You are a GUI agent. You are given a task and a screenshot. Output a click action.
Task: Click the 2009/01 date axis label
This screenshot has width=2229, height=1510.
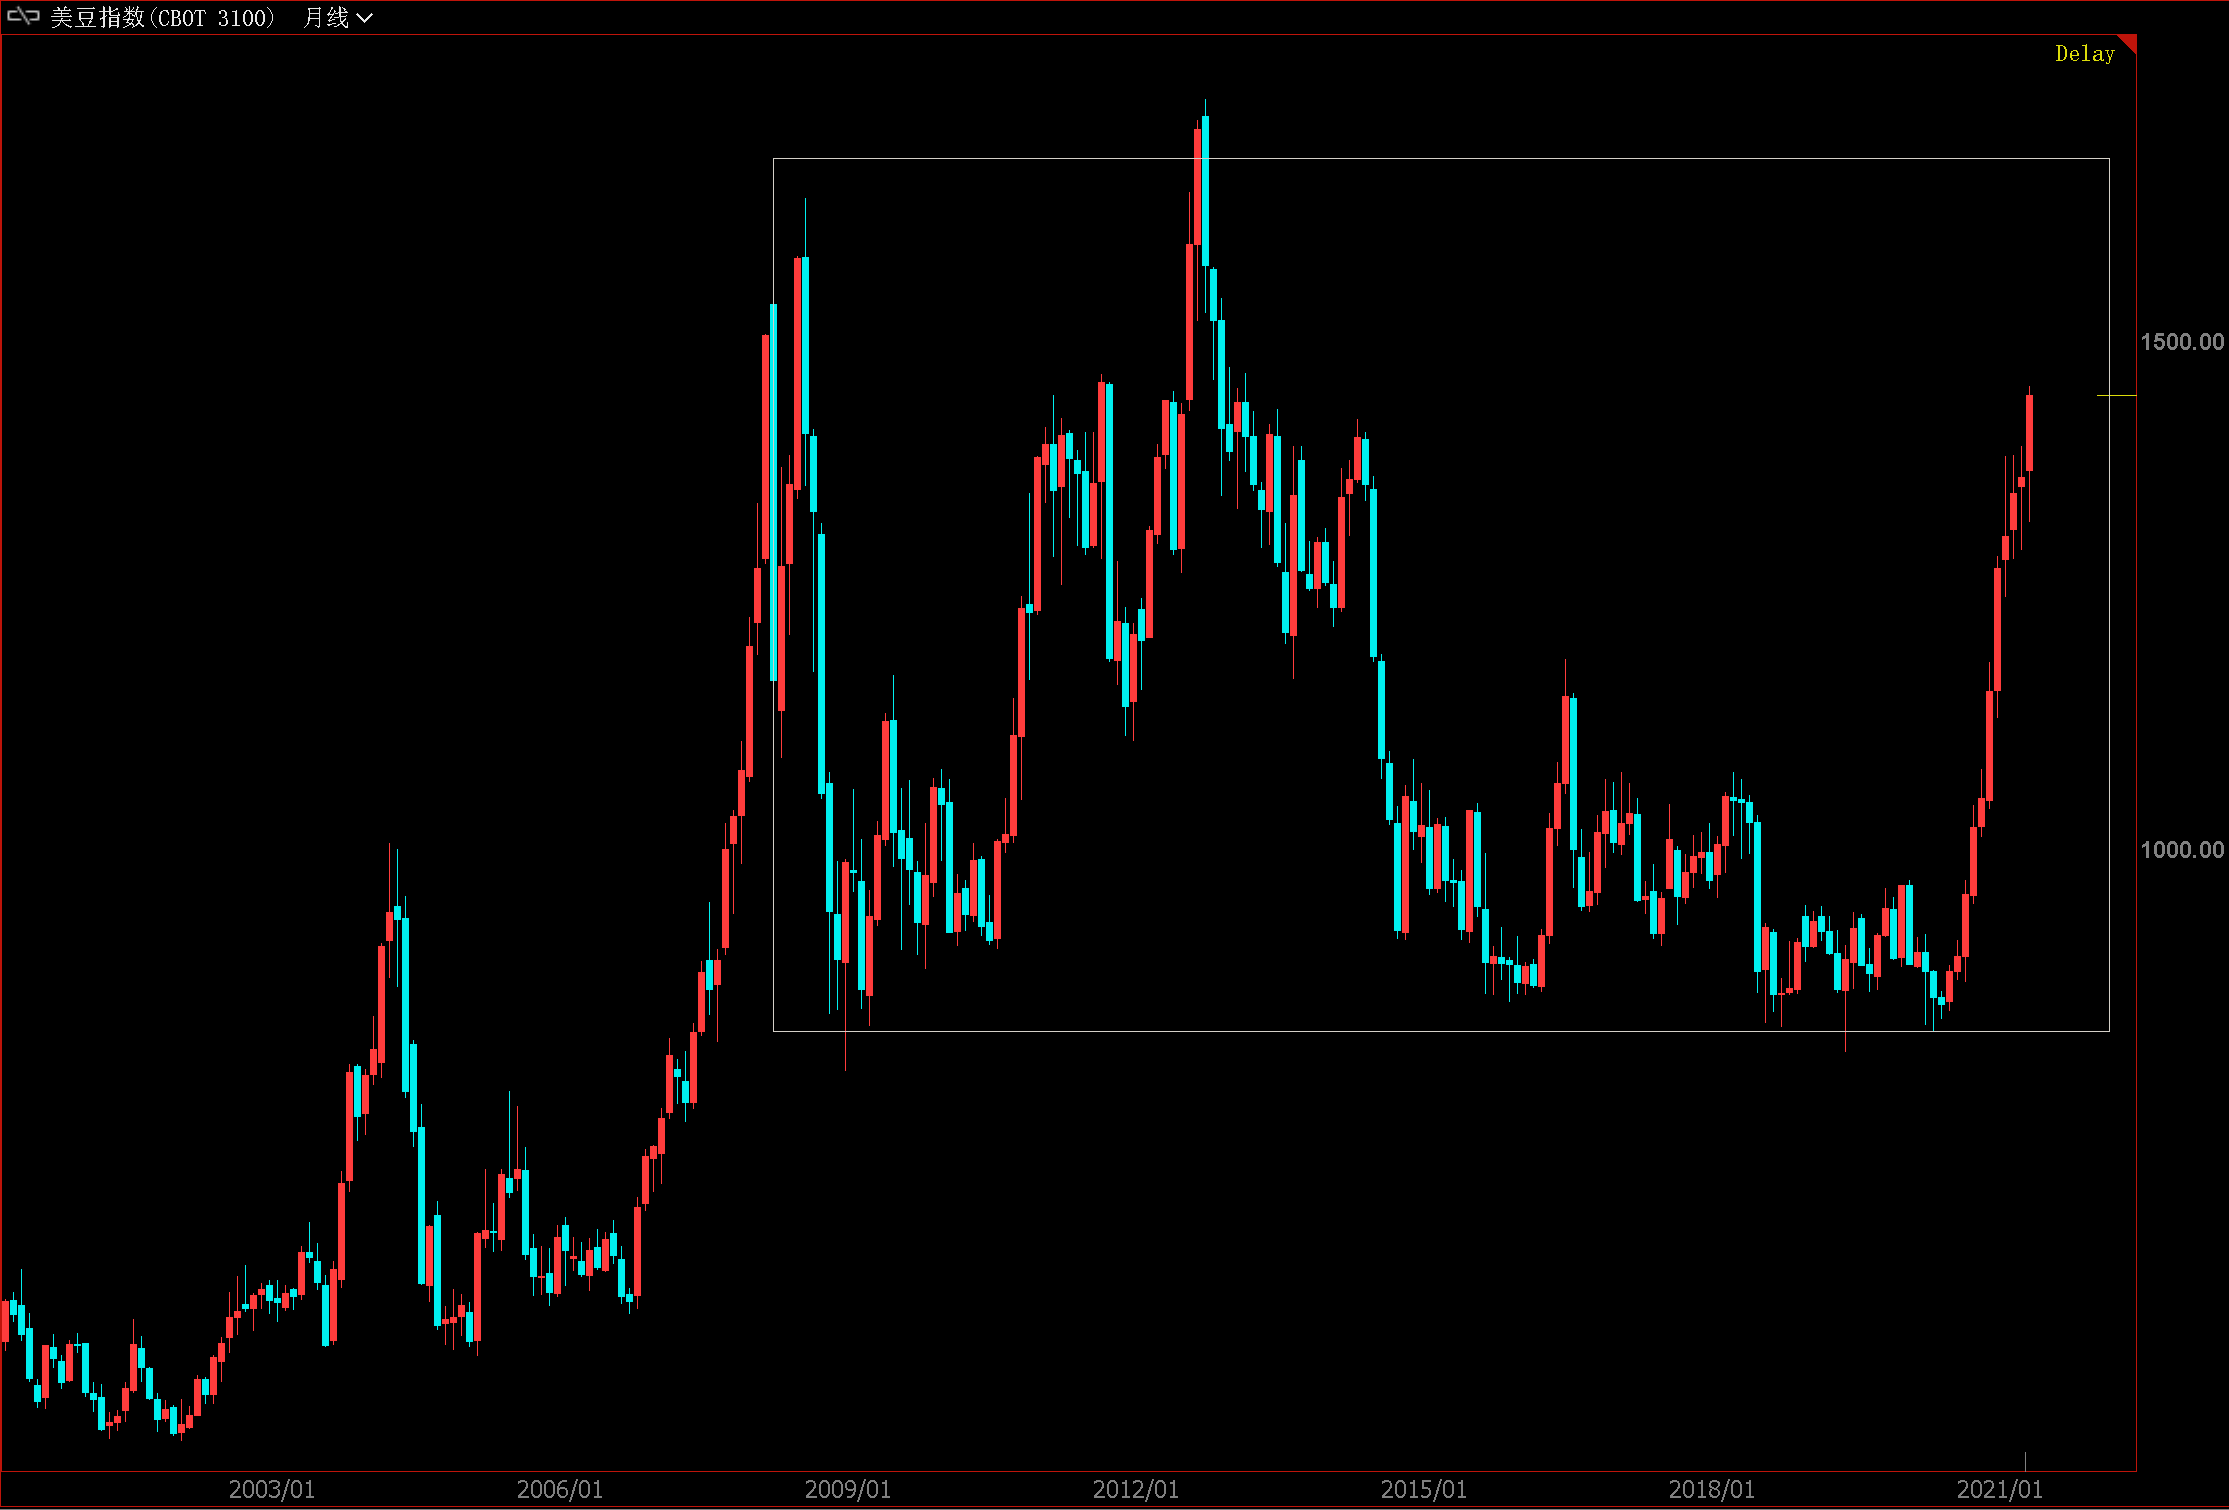tap(847, 1489)
